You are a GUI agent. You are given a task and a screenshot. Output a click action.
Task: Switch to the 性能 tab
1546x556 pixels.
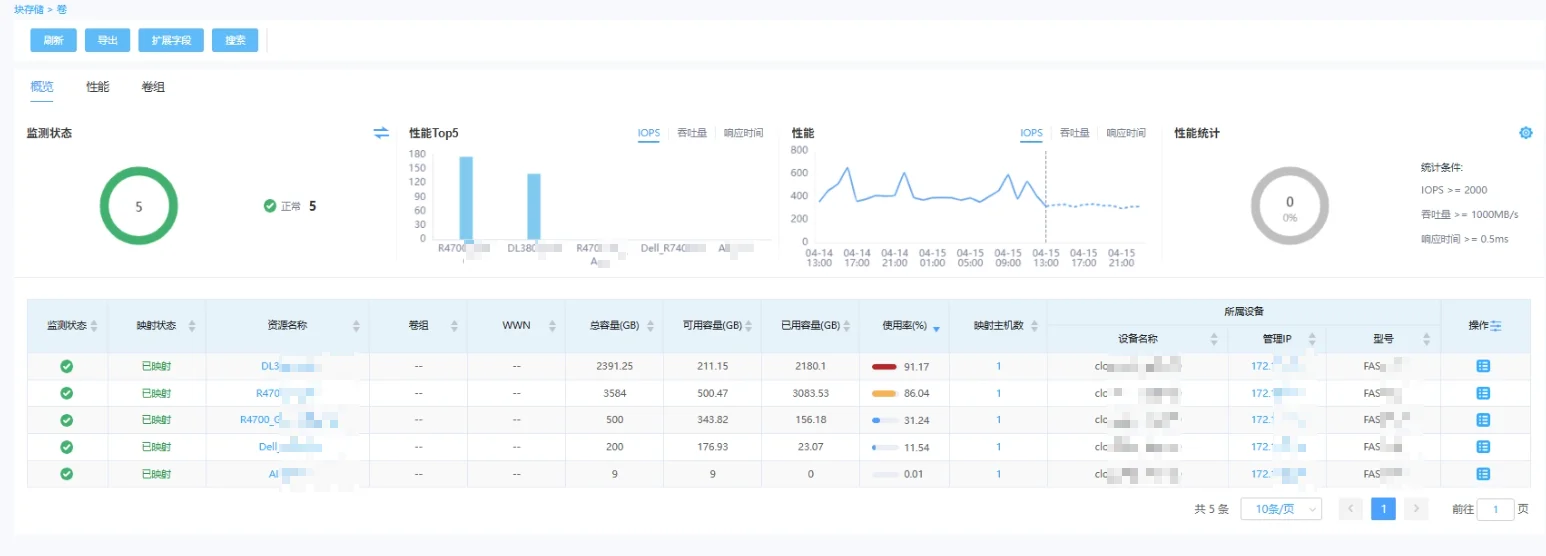[98, 87]
